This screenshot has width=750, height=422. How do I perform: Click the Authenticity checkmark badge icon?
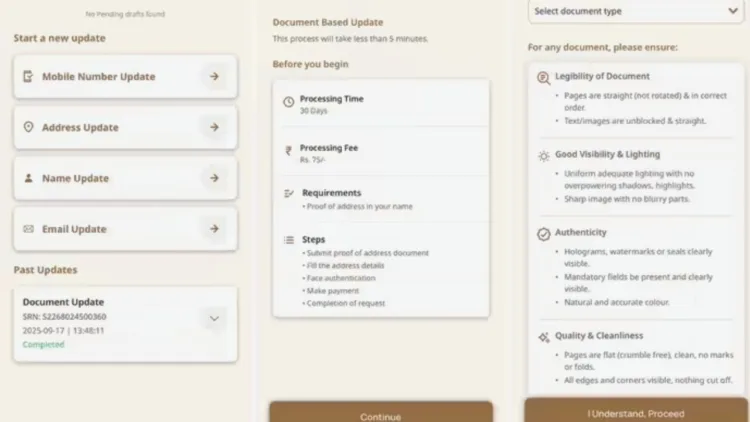point(543,234)
